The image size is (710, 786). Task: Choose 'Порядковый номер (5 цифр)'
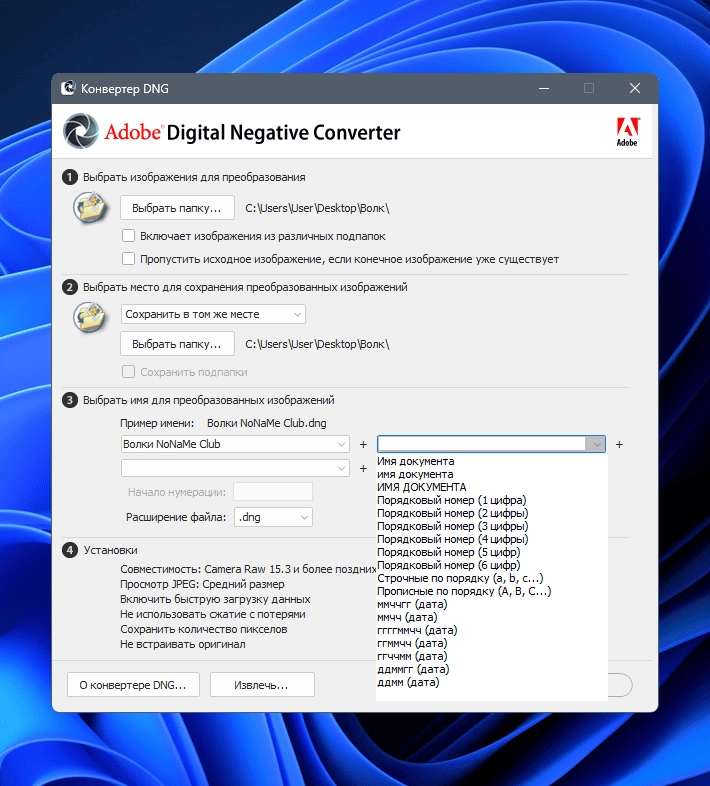click(x=449, y=552)
